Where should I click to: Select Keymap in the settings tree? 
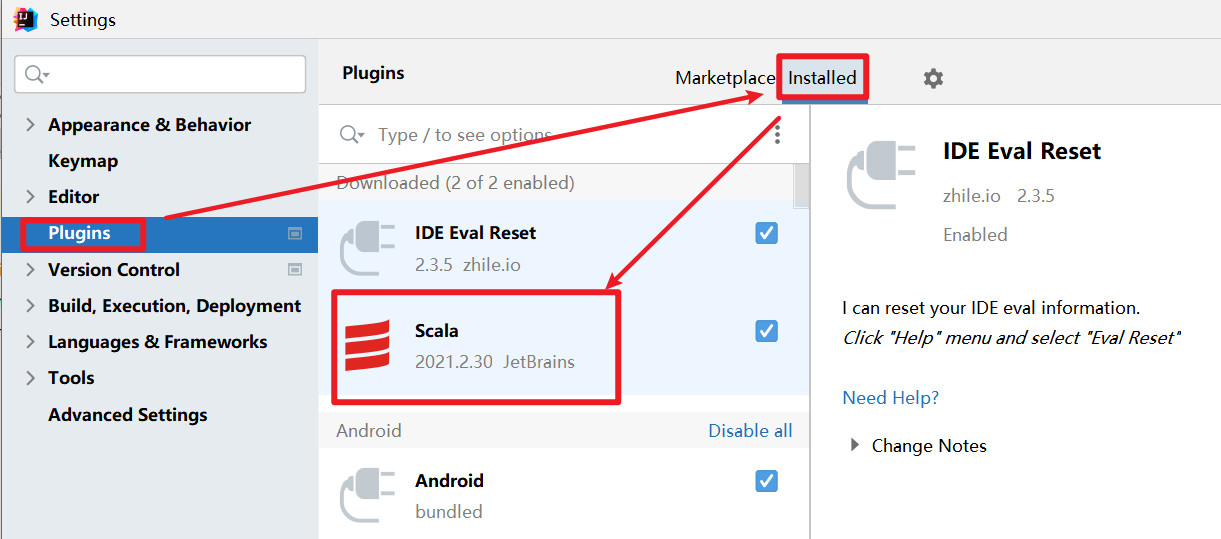click(x=83, y=161)
